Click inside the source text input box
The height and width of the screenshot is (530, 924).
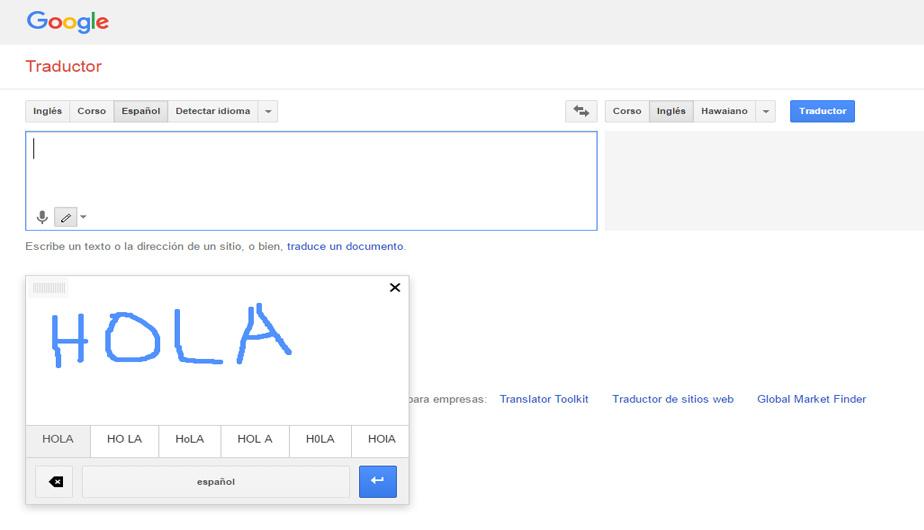[310, 170]
